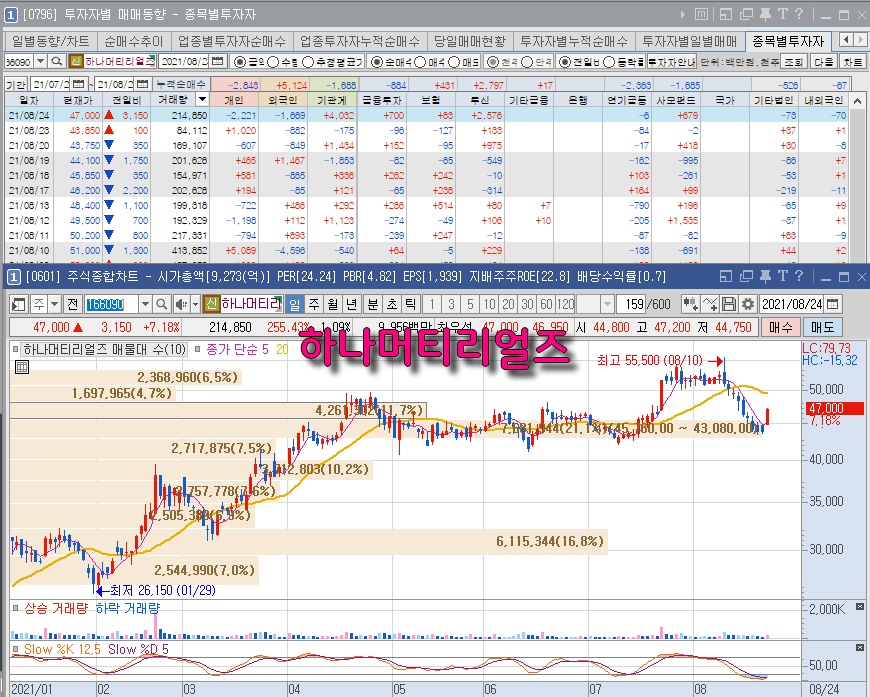870x697 pixels.
Task: Click the 조회 button
Action: 793,62
